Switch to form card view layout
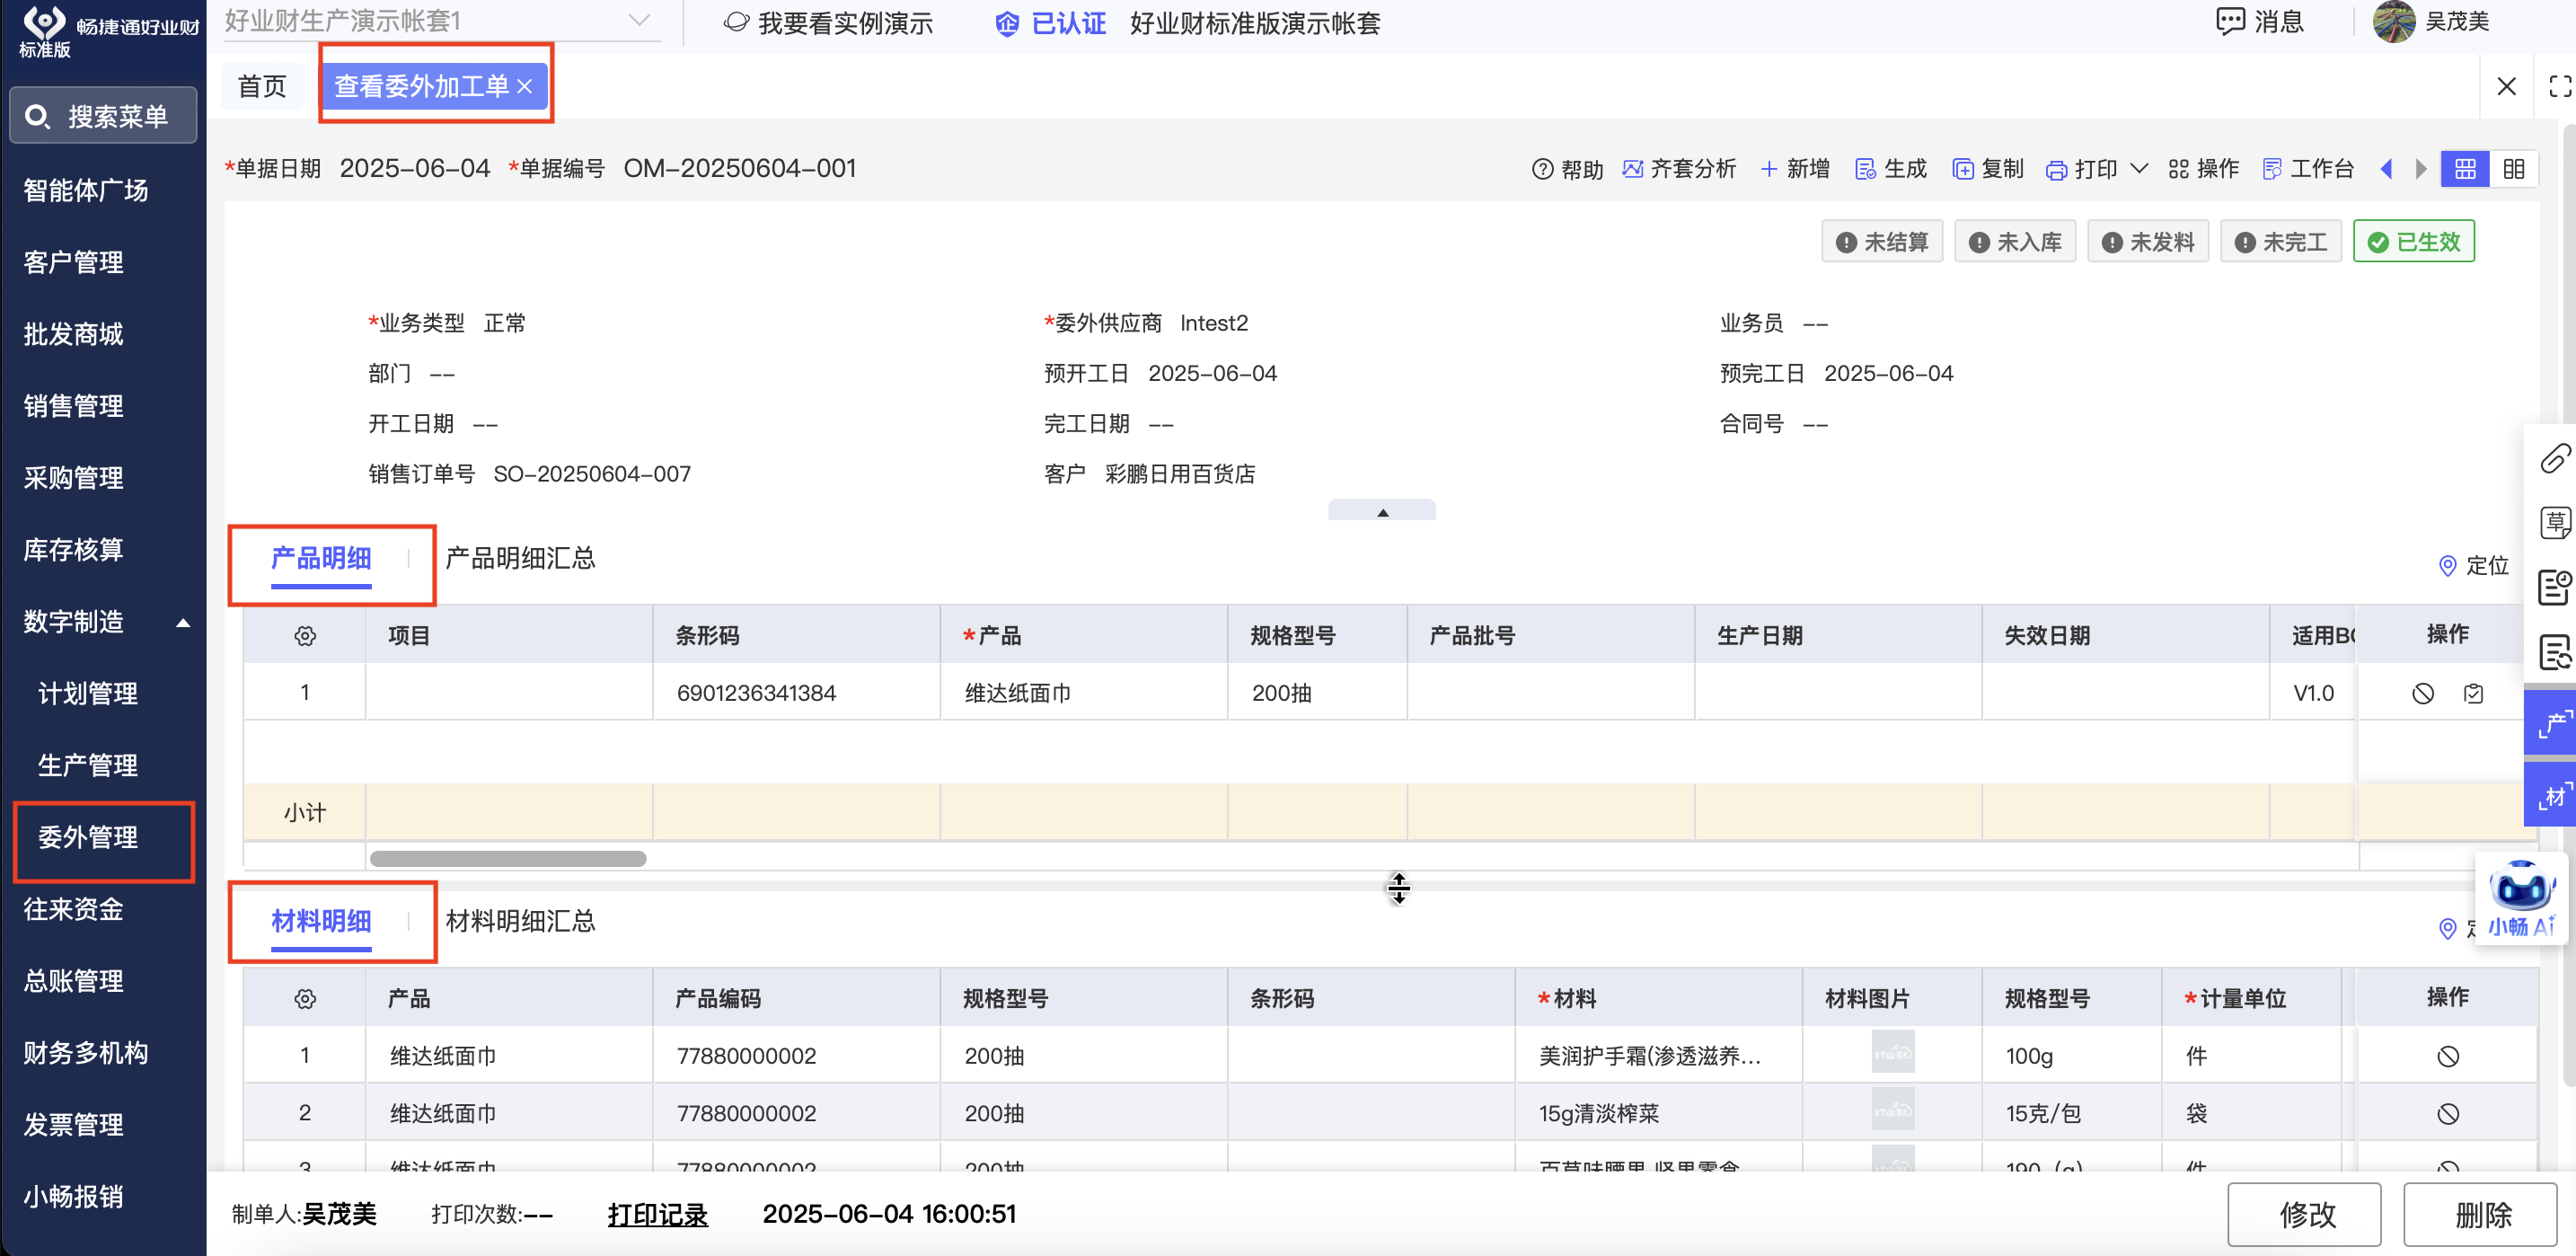The image size is (2576, 1256). [x=2465, y=169]
